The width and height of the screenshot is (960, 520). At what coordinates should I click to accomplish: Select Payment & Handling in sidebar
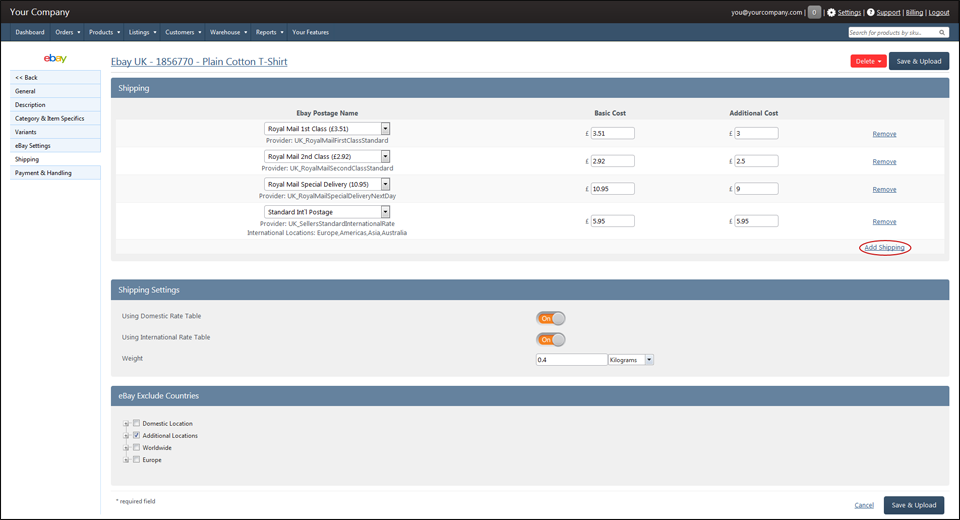(x=55, y=173)
